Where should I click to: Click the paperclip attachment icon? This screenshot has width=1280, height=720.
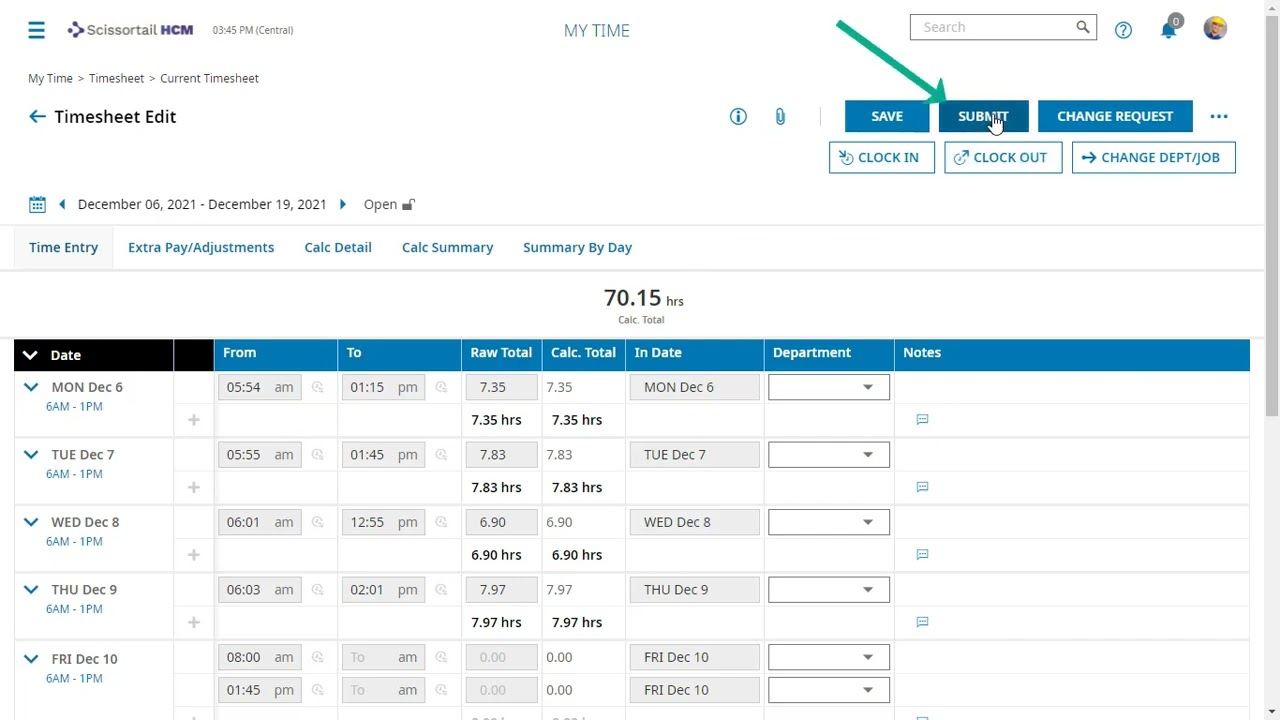pos(780,116)
